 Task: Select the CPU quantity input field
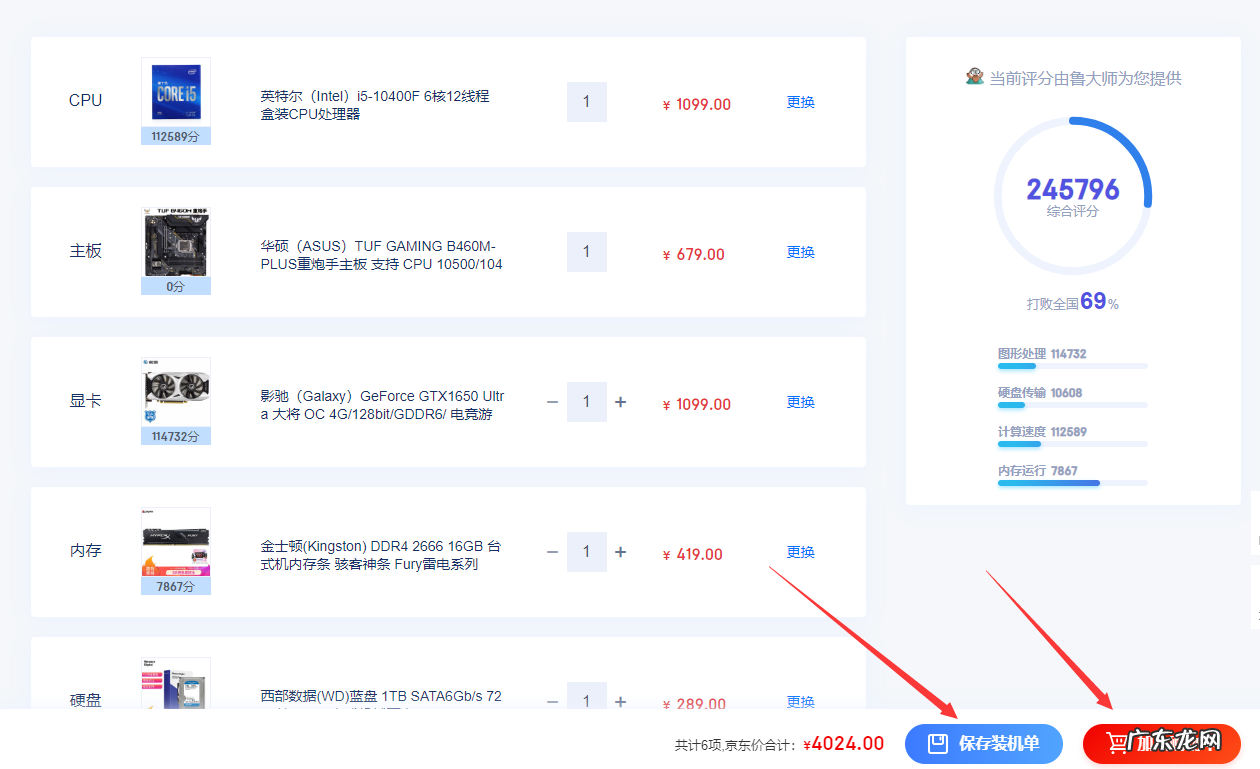[586, 102]
